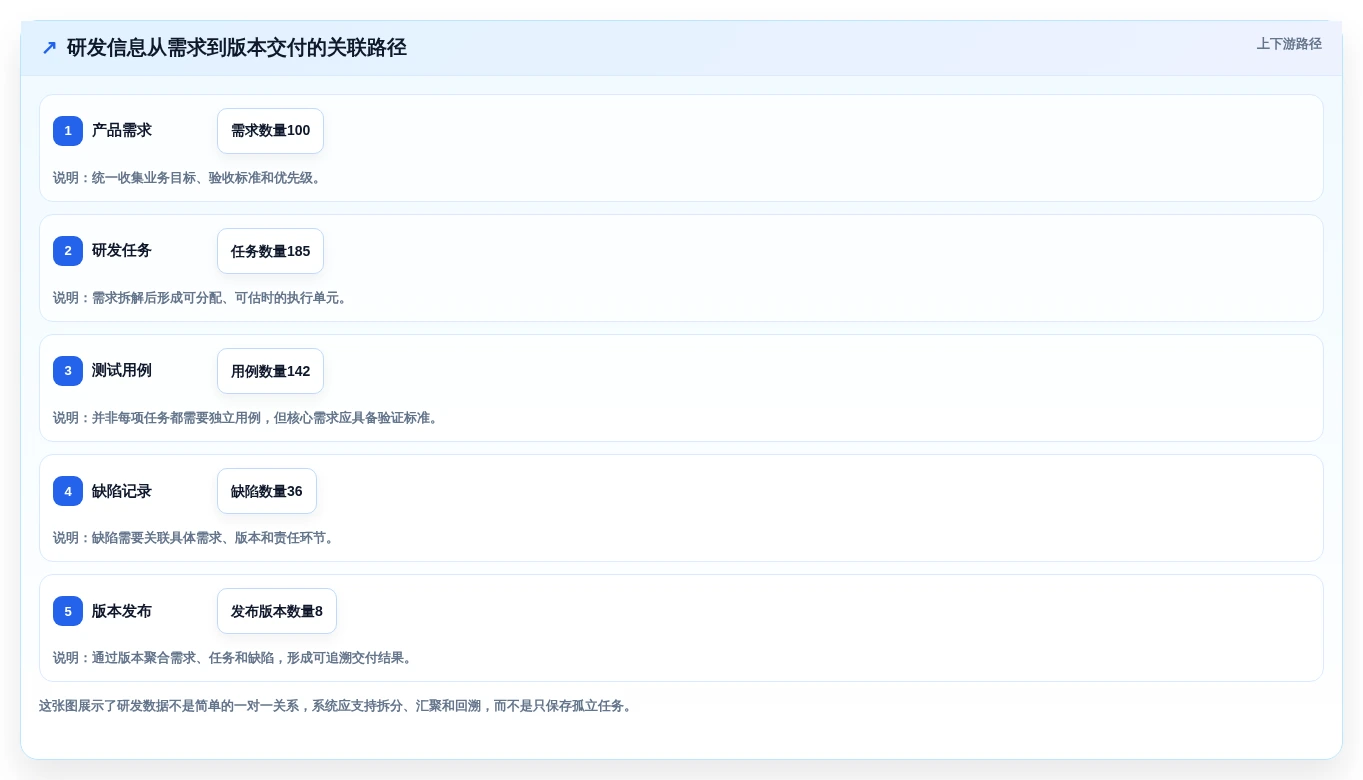The width and height of the screenshot is (1363, 780).
Task: Click step number 3 badge
Action: pyautogui.click(x=68, y=371)
